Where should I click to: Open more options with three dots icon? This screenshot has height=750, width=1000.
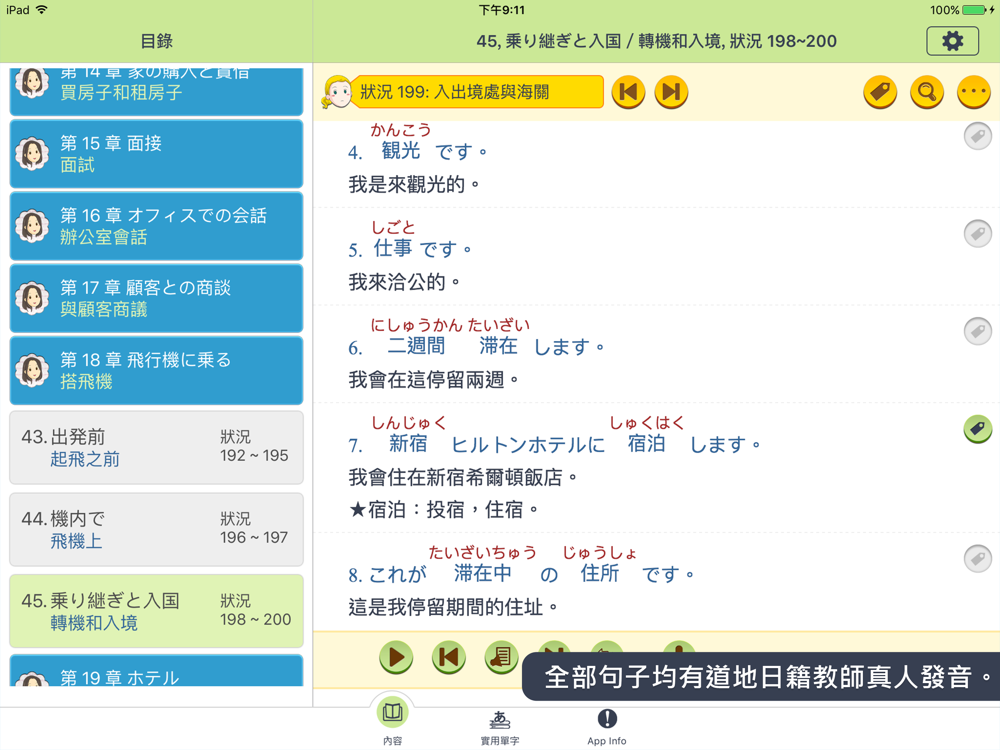974,92
